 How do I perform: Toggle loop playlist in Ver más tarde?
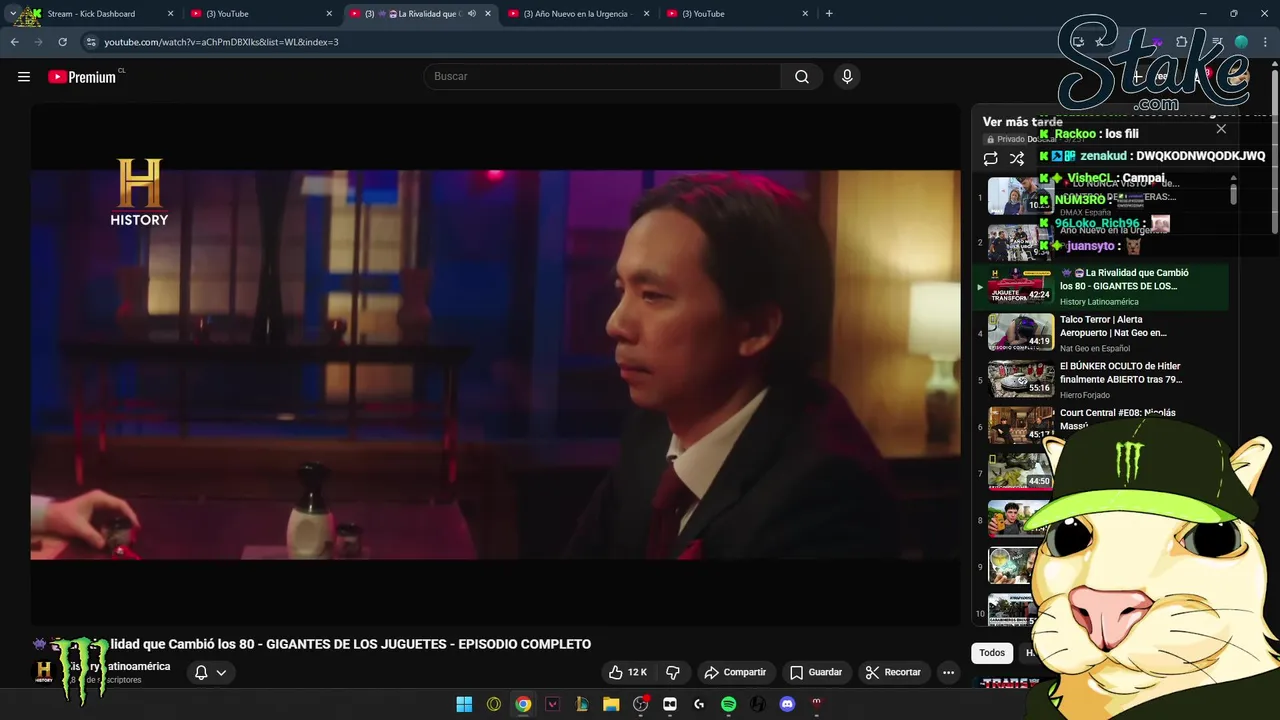click(x=990, y=158)
